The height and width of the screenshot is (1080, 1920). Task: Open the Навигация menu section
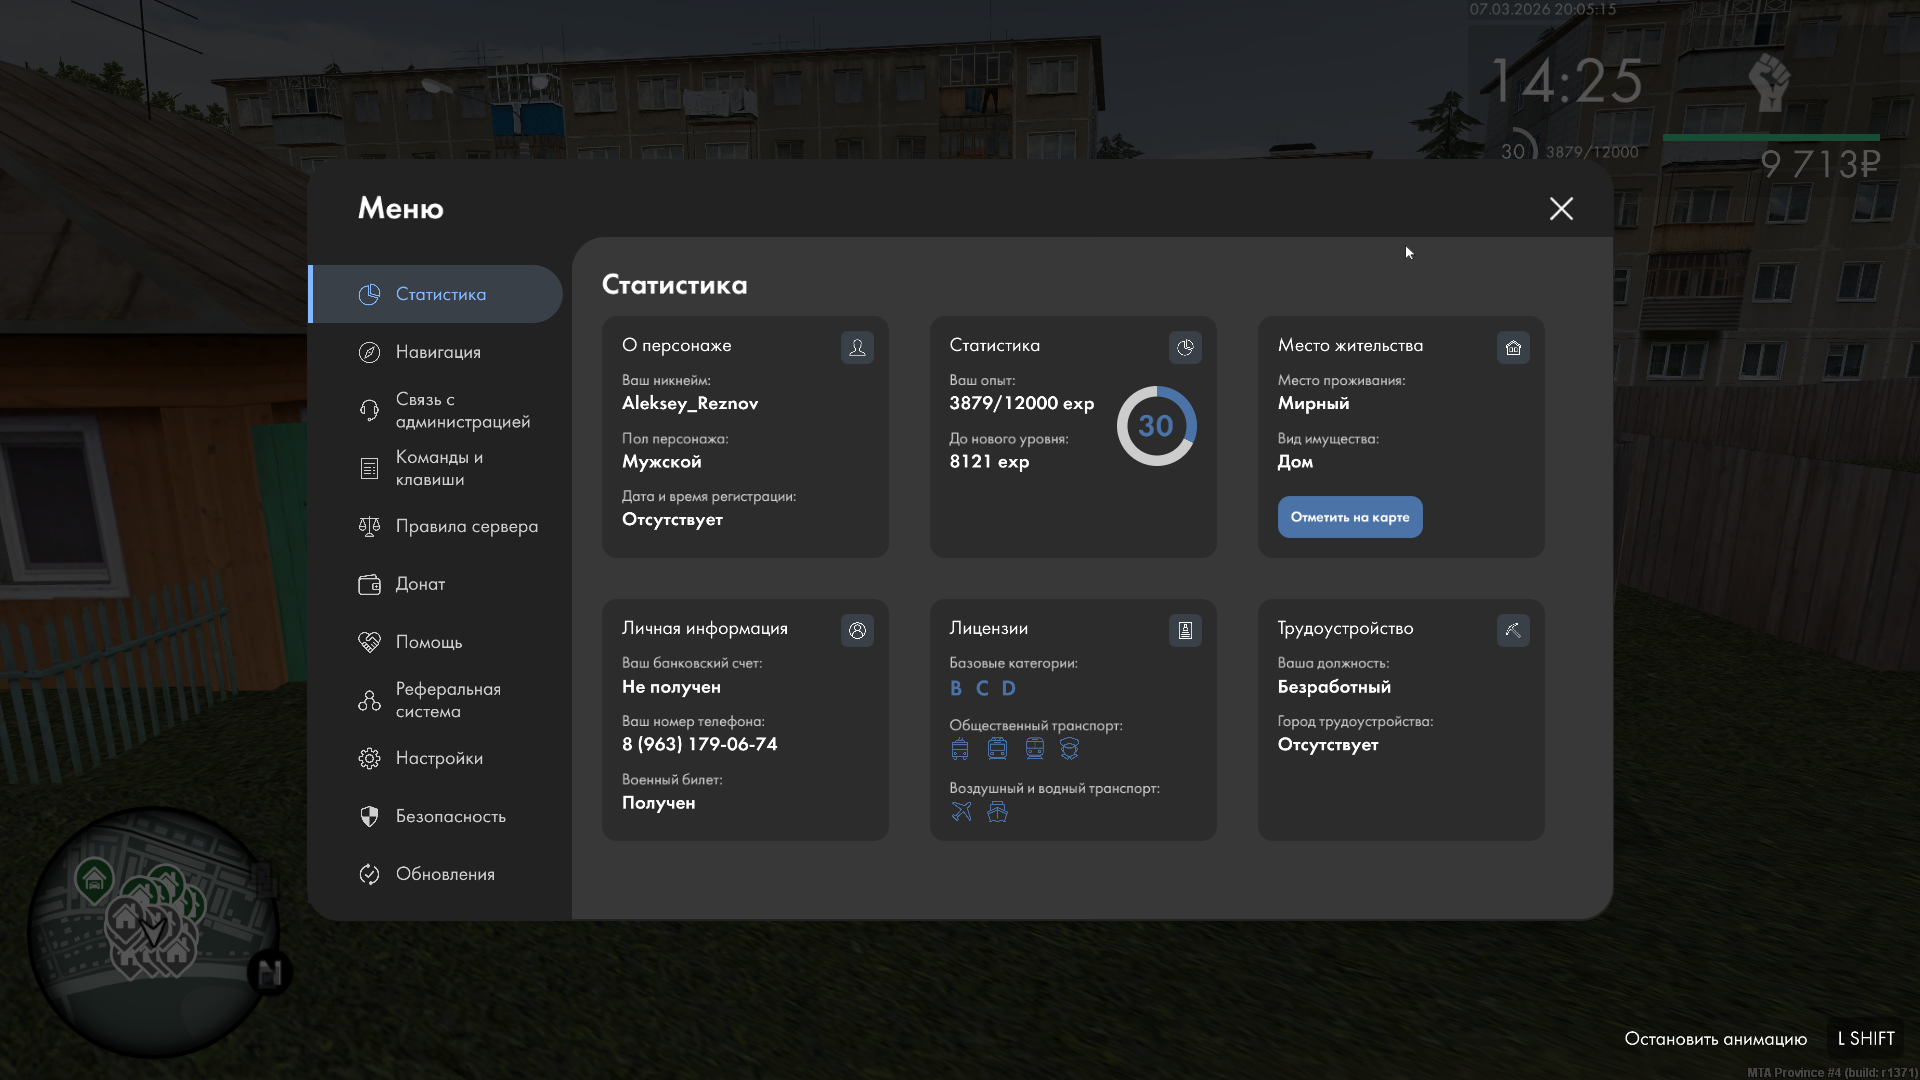[x=438, y=352]
